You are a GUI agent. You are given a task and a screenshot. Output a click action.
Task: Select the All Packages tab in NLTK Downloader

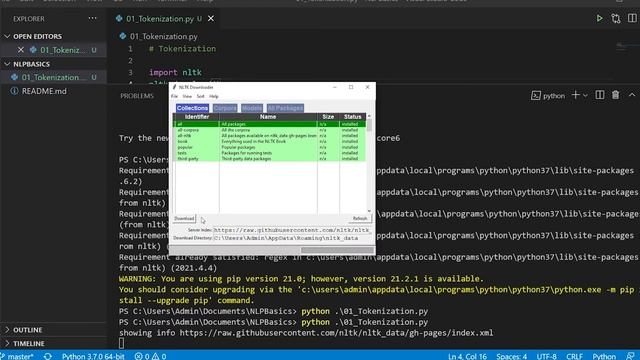click(285, 108)
